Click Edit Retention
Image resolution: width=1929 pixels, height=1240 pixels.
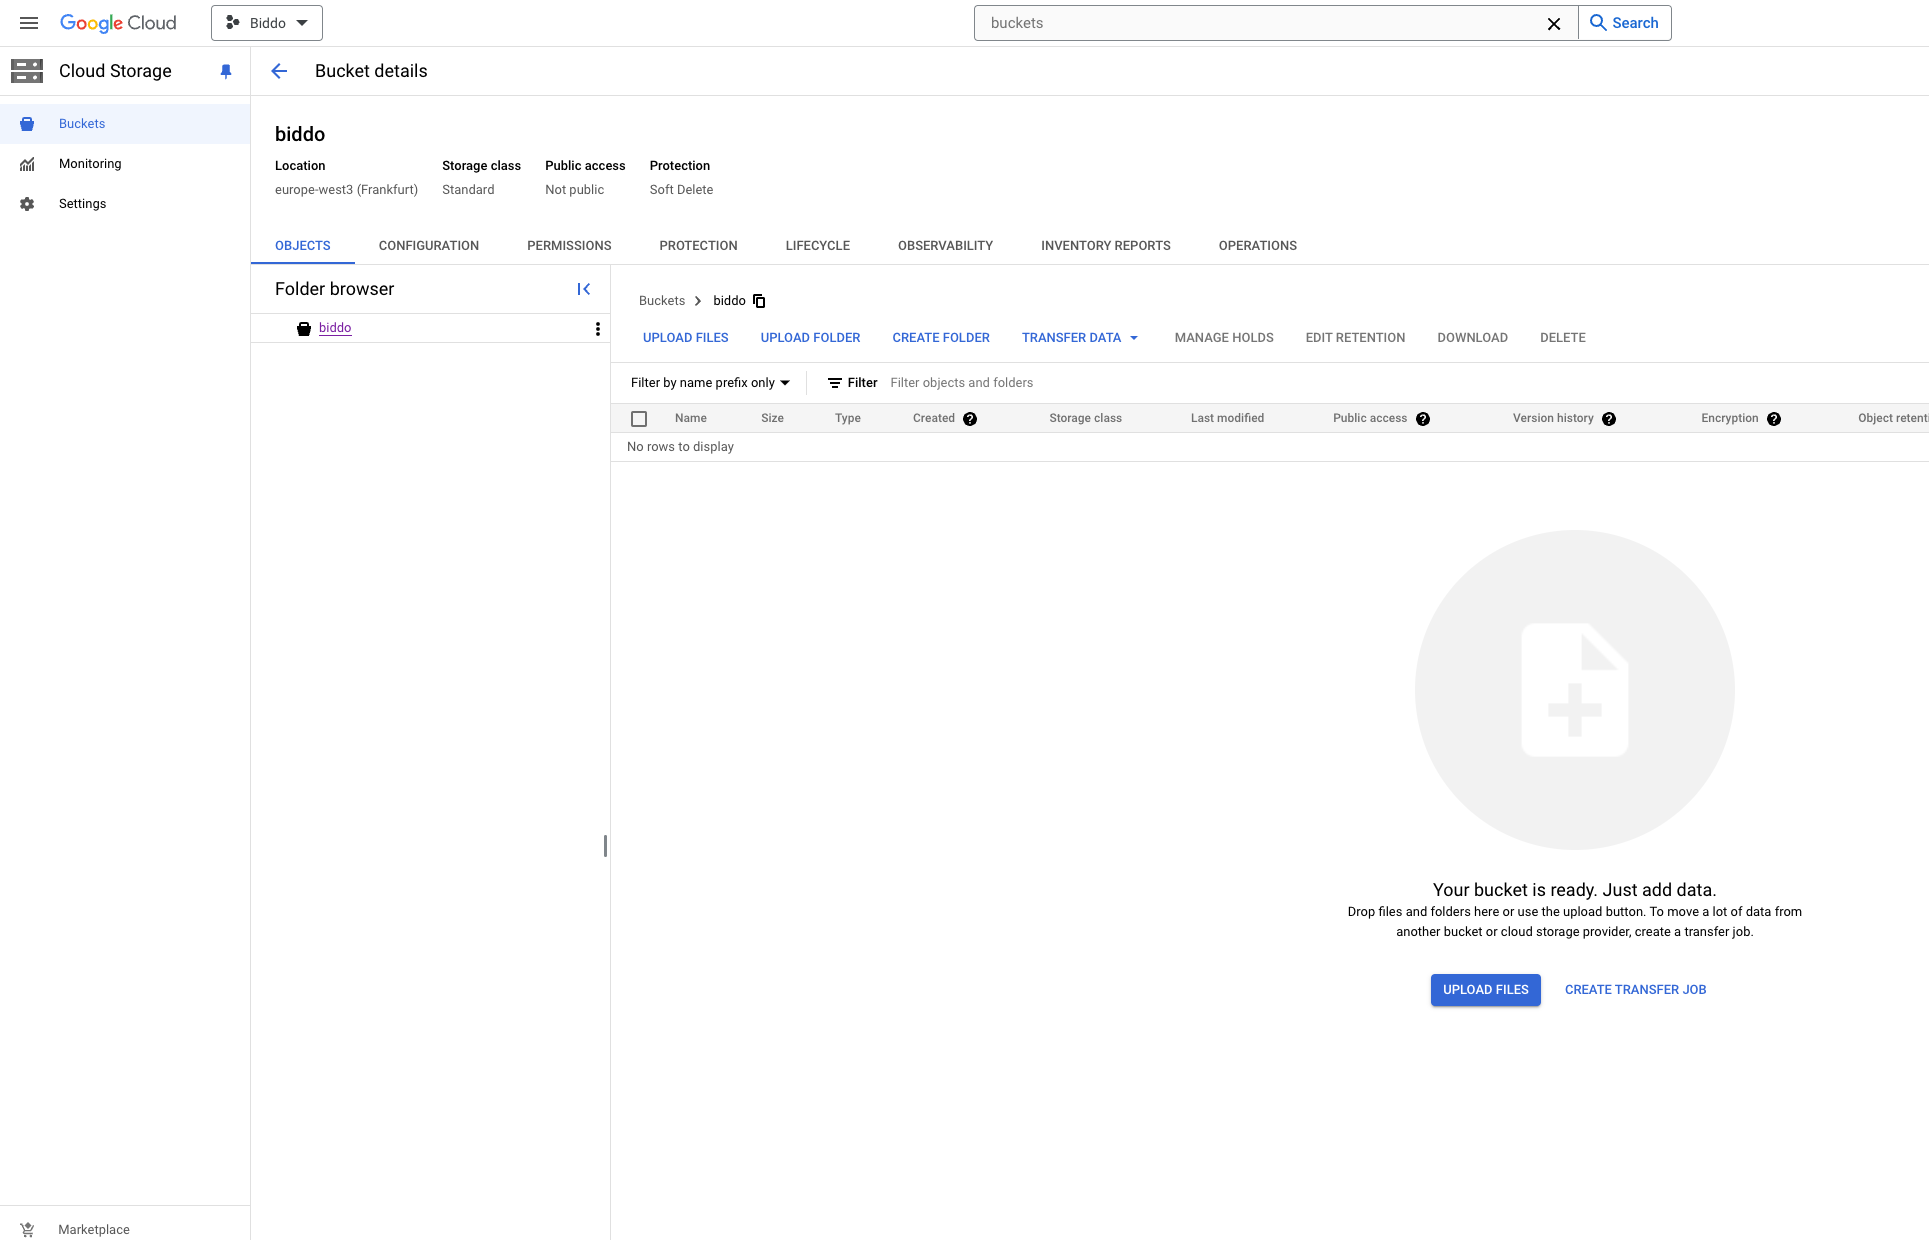click(1355, 338)
